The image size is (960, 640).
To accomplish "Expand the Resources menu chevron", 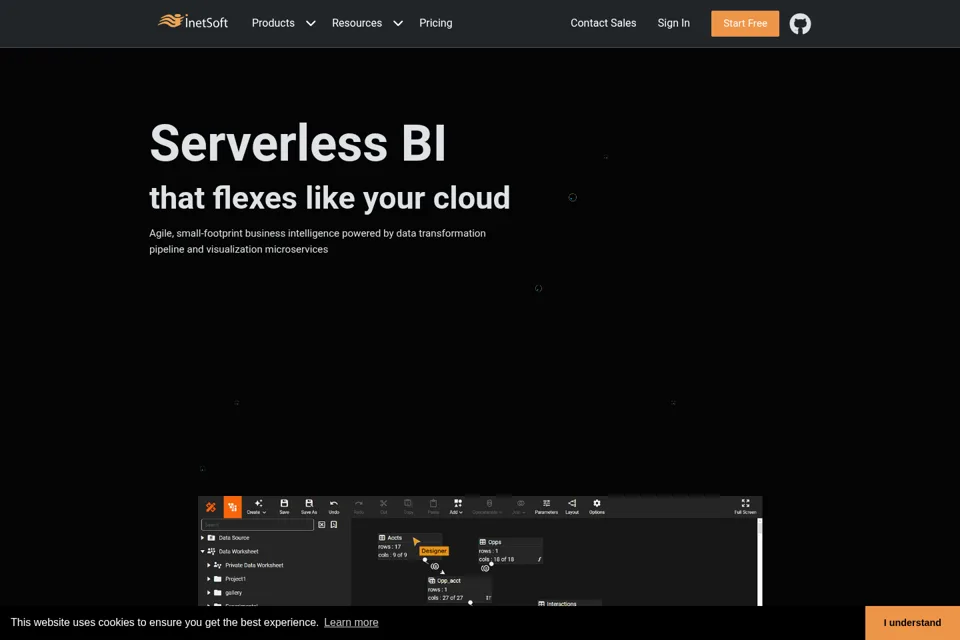I will [398, 23].
